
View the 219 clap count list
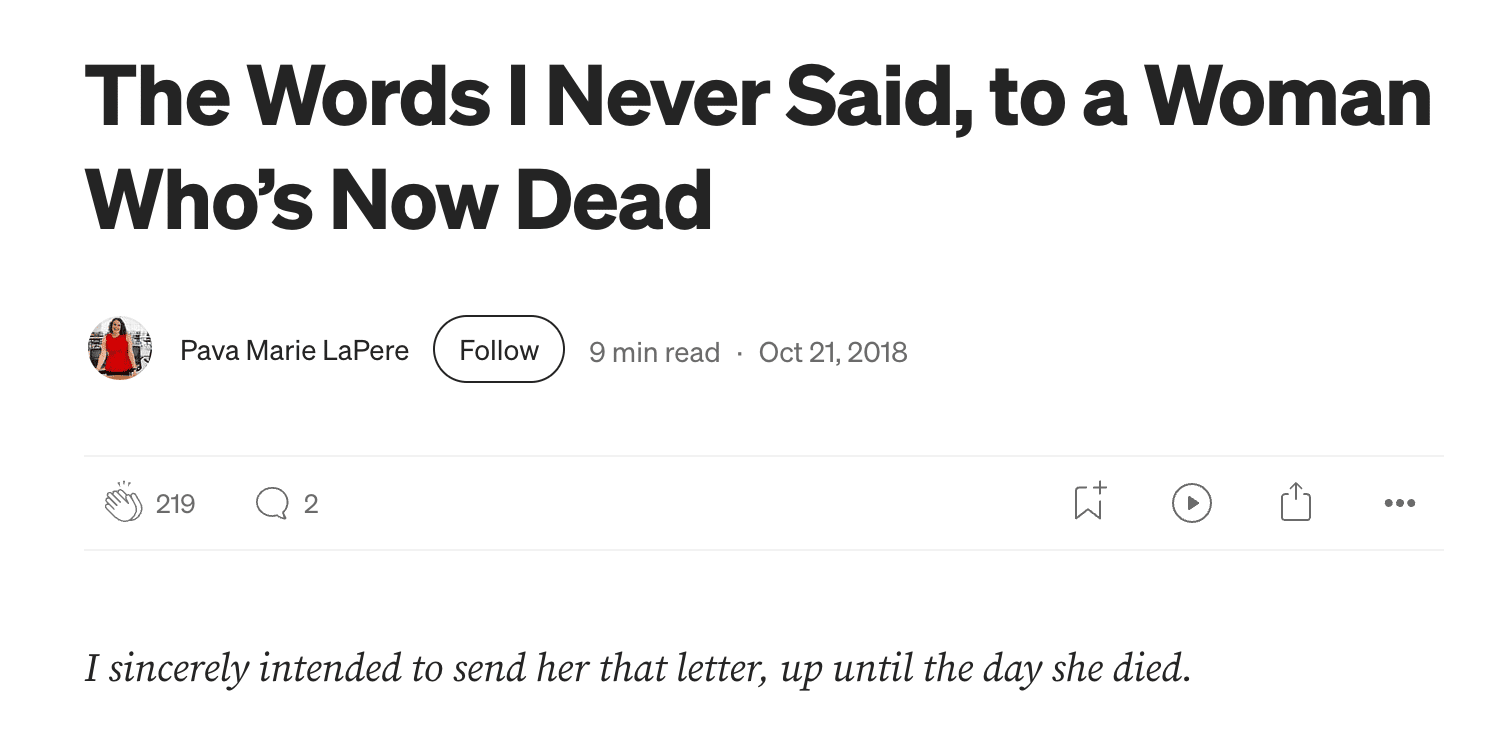tap(176, 504)
